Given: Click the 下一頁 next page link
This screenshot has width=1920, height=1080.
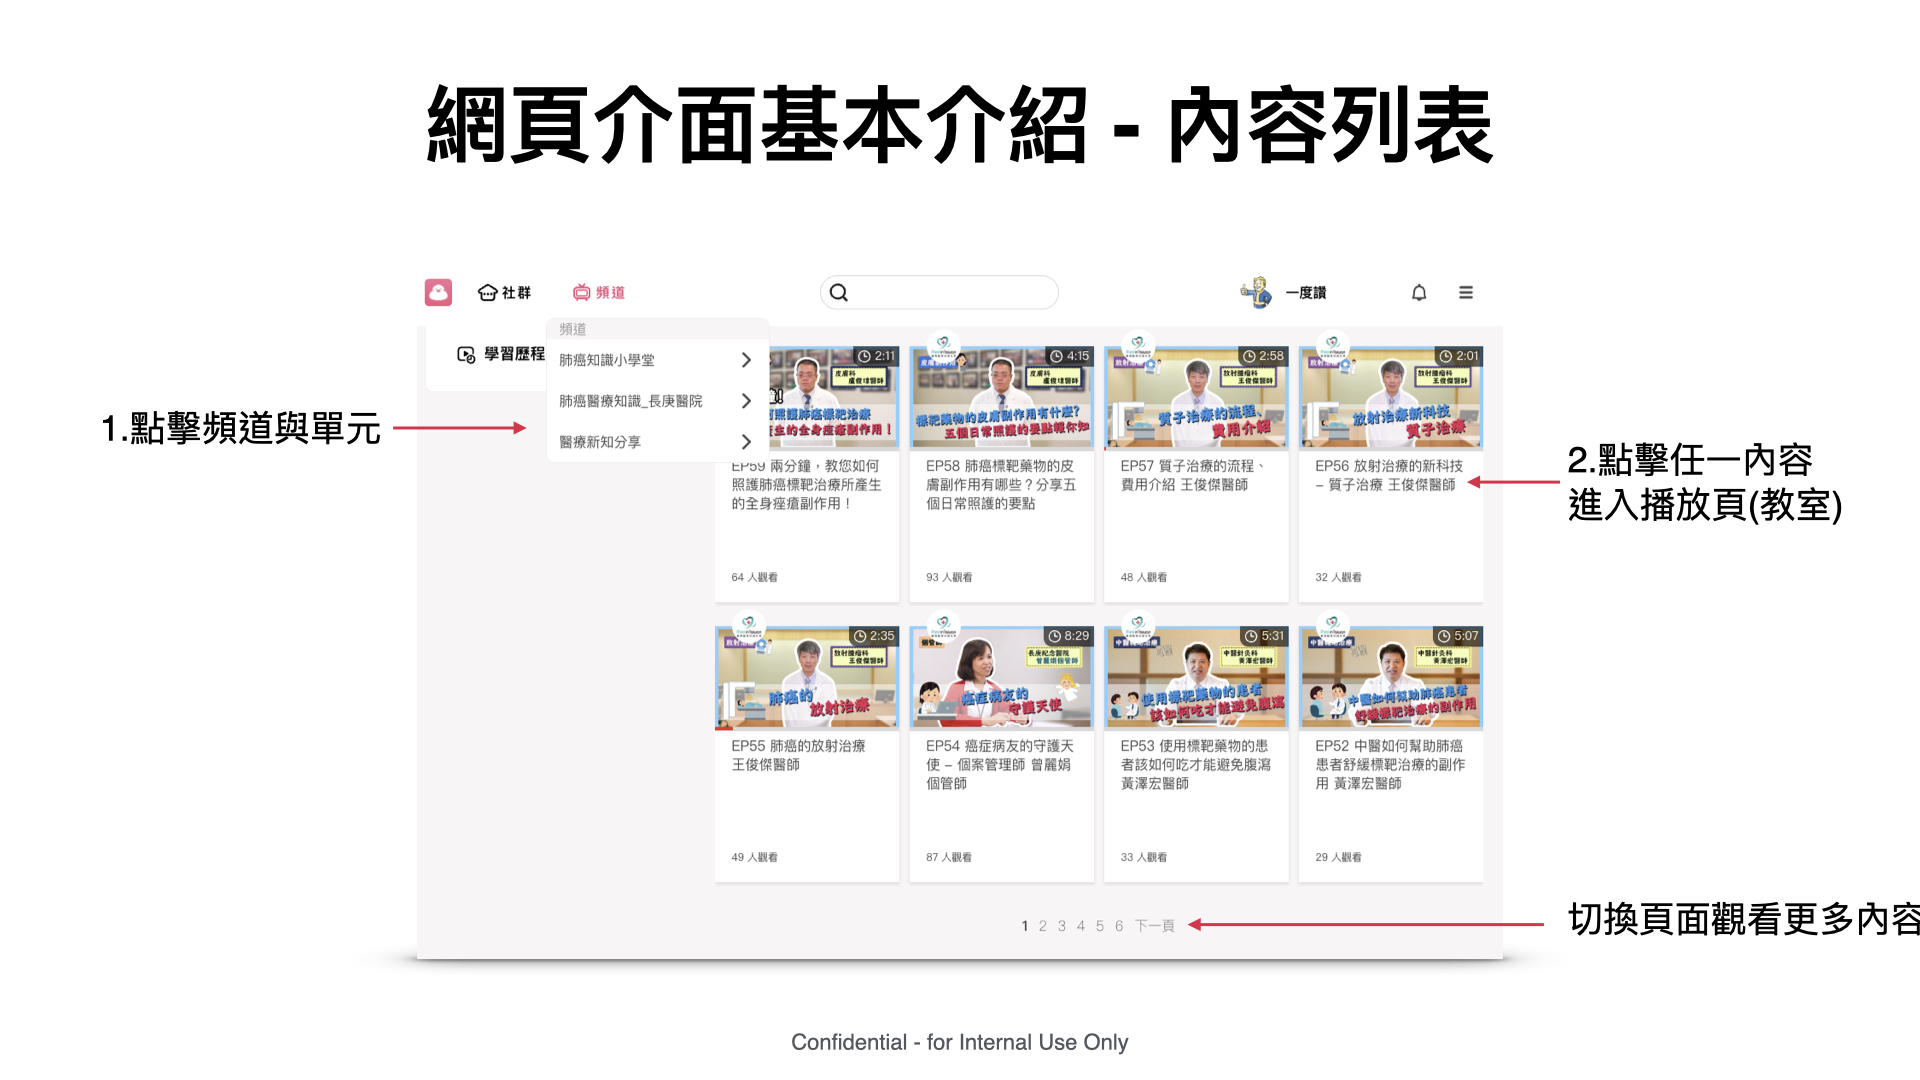Looking at the screenshot, I should pyautogui.click(x=1154, y=926).
